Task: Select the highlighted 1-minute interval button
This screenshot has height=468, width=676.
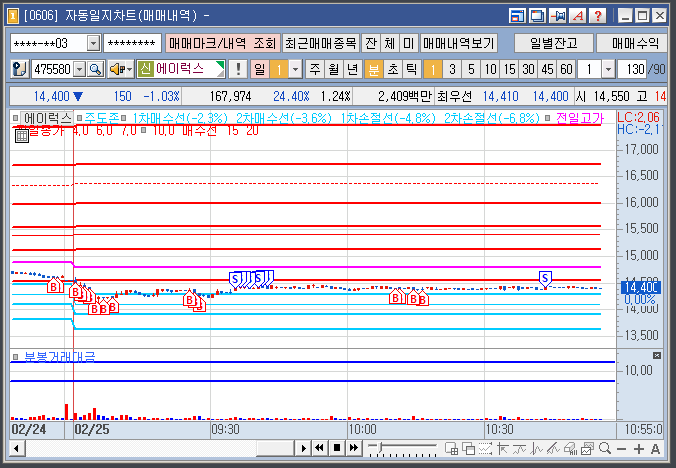Action: point(433,69)
